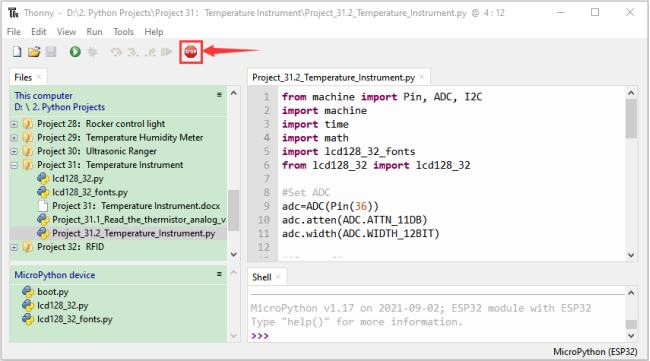The image size is (650, 361).
Task: Open the Edit menu
Action: coord(39,32)
